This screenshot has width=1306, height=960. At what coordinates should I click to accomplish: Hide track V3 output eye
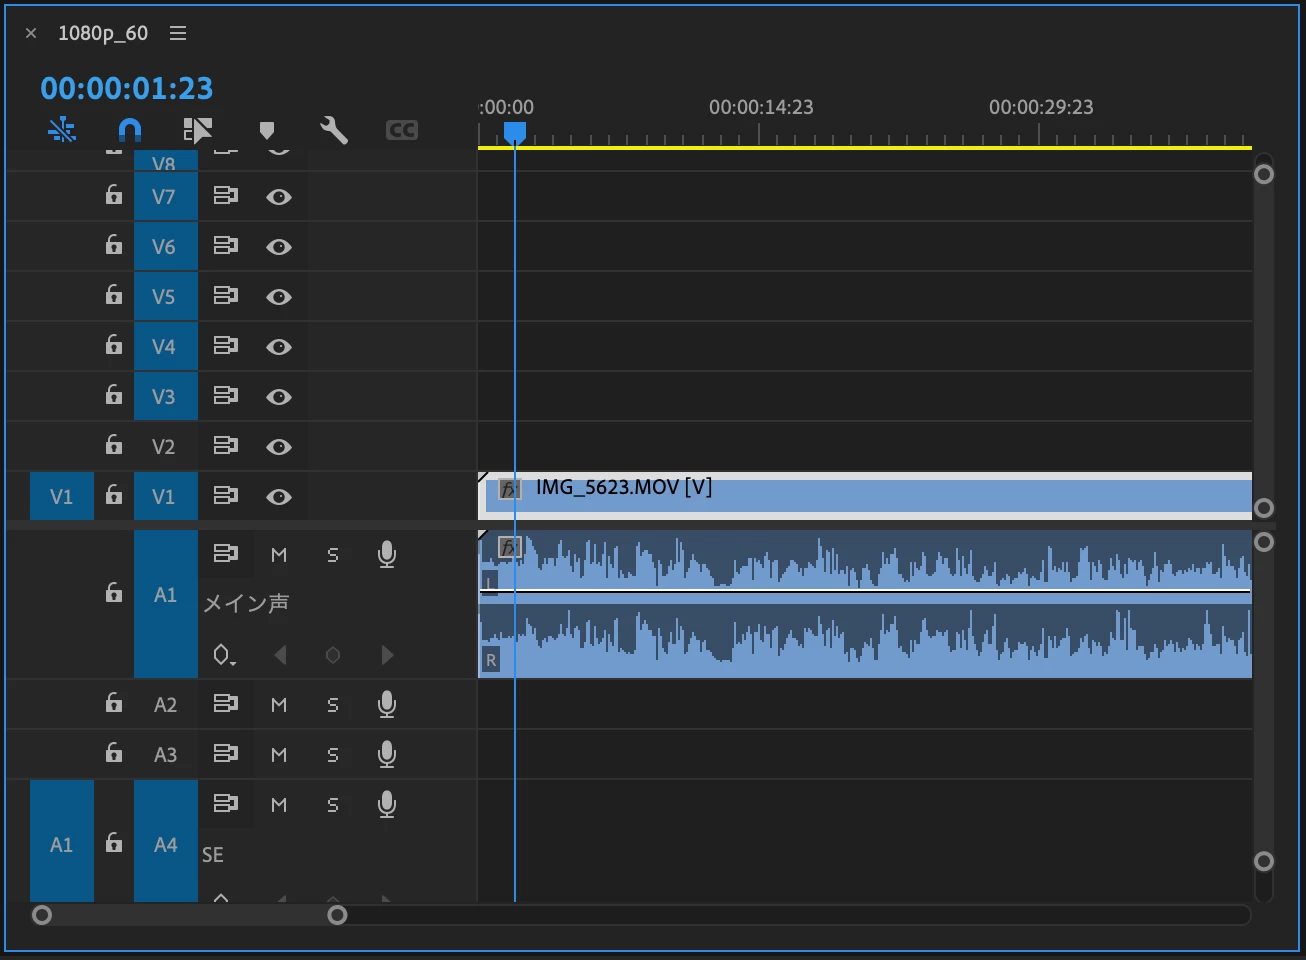[279, 397]
